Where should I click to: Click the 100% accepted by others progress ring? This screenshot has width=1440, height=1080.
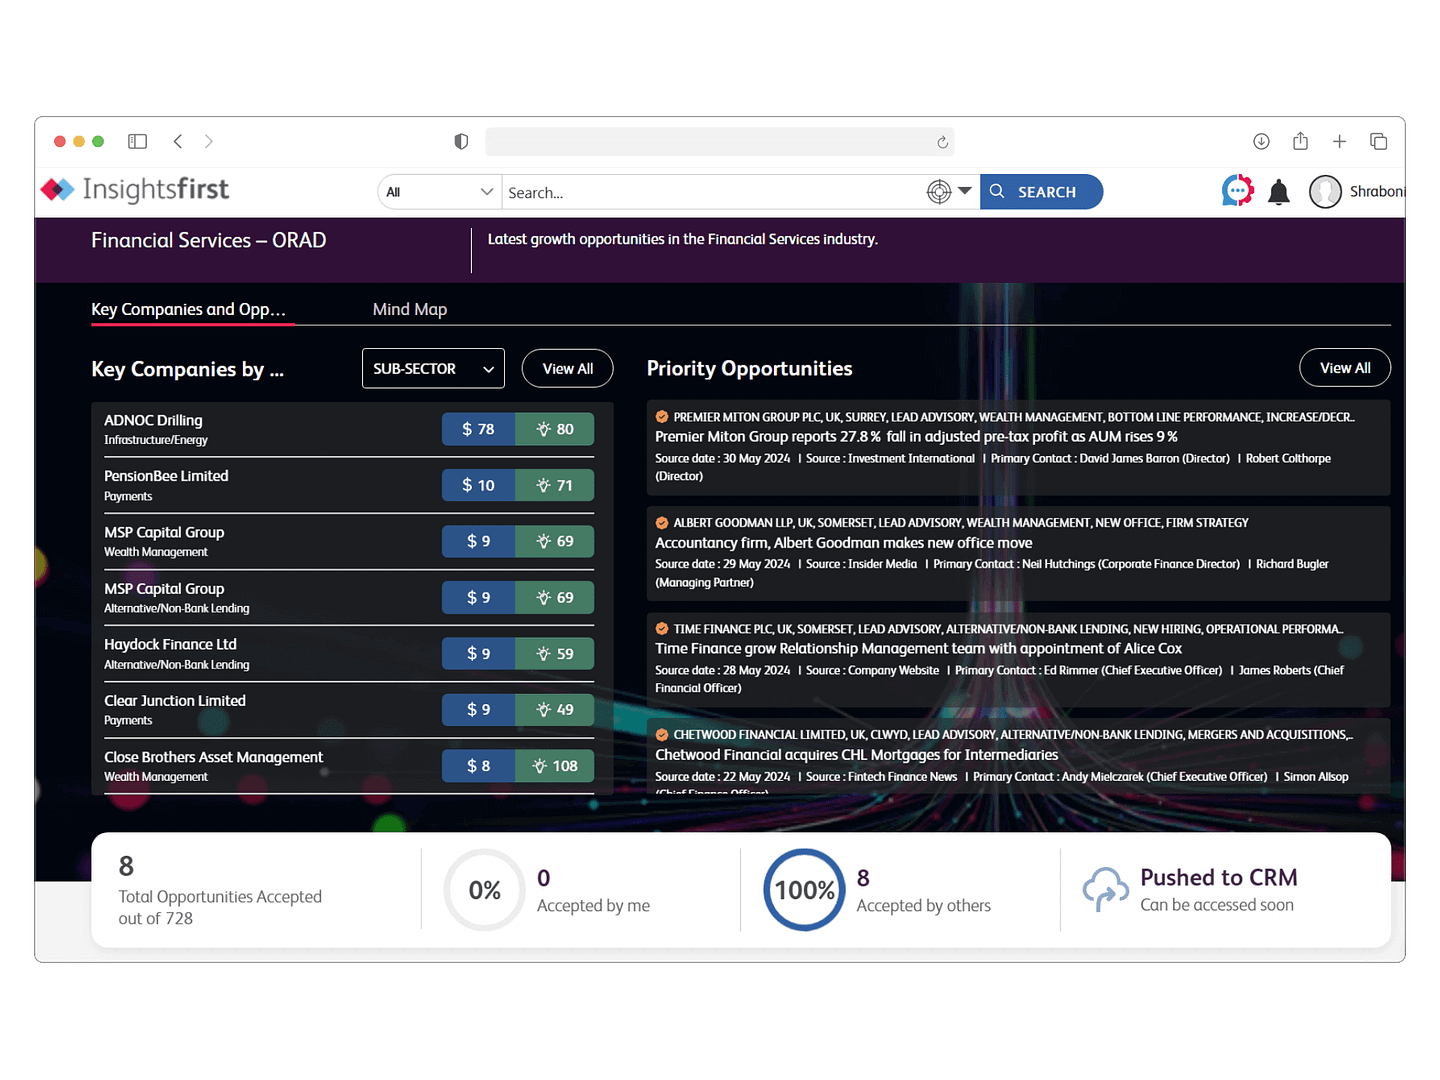[x=804, y=890]
